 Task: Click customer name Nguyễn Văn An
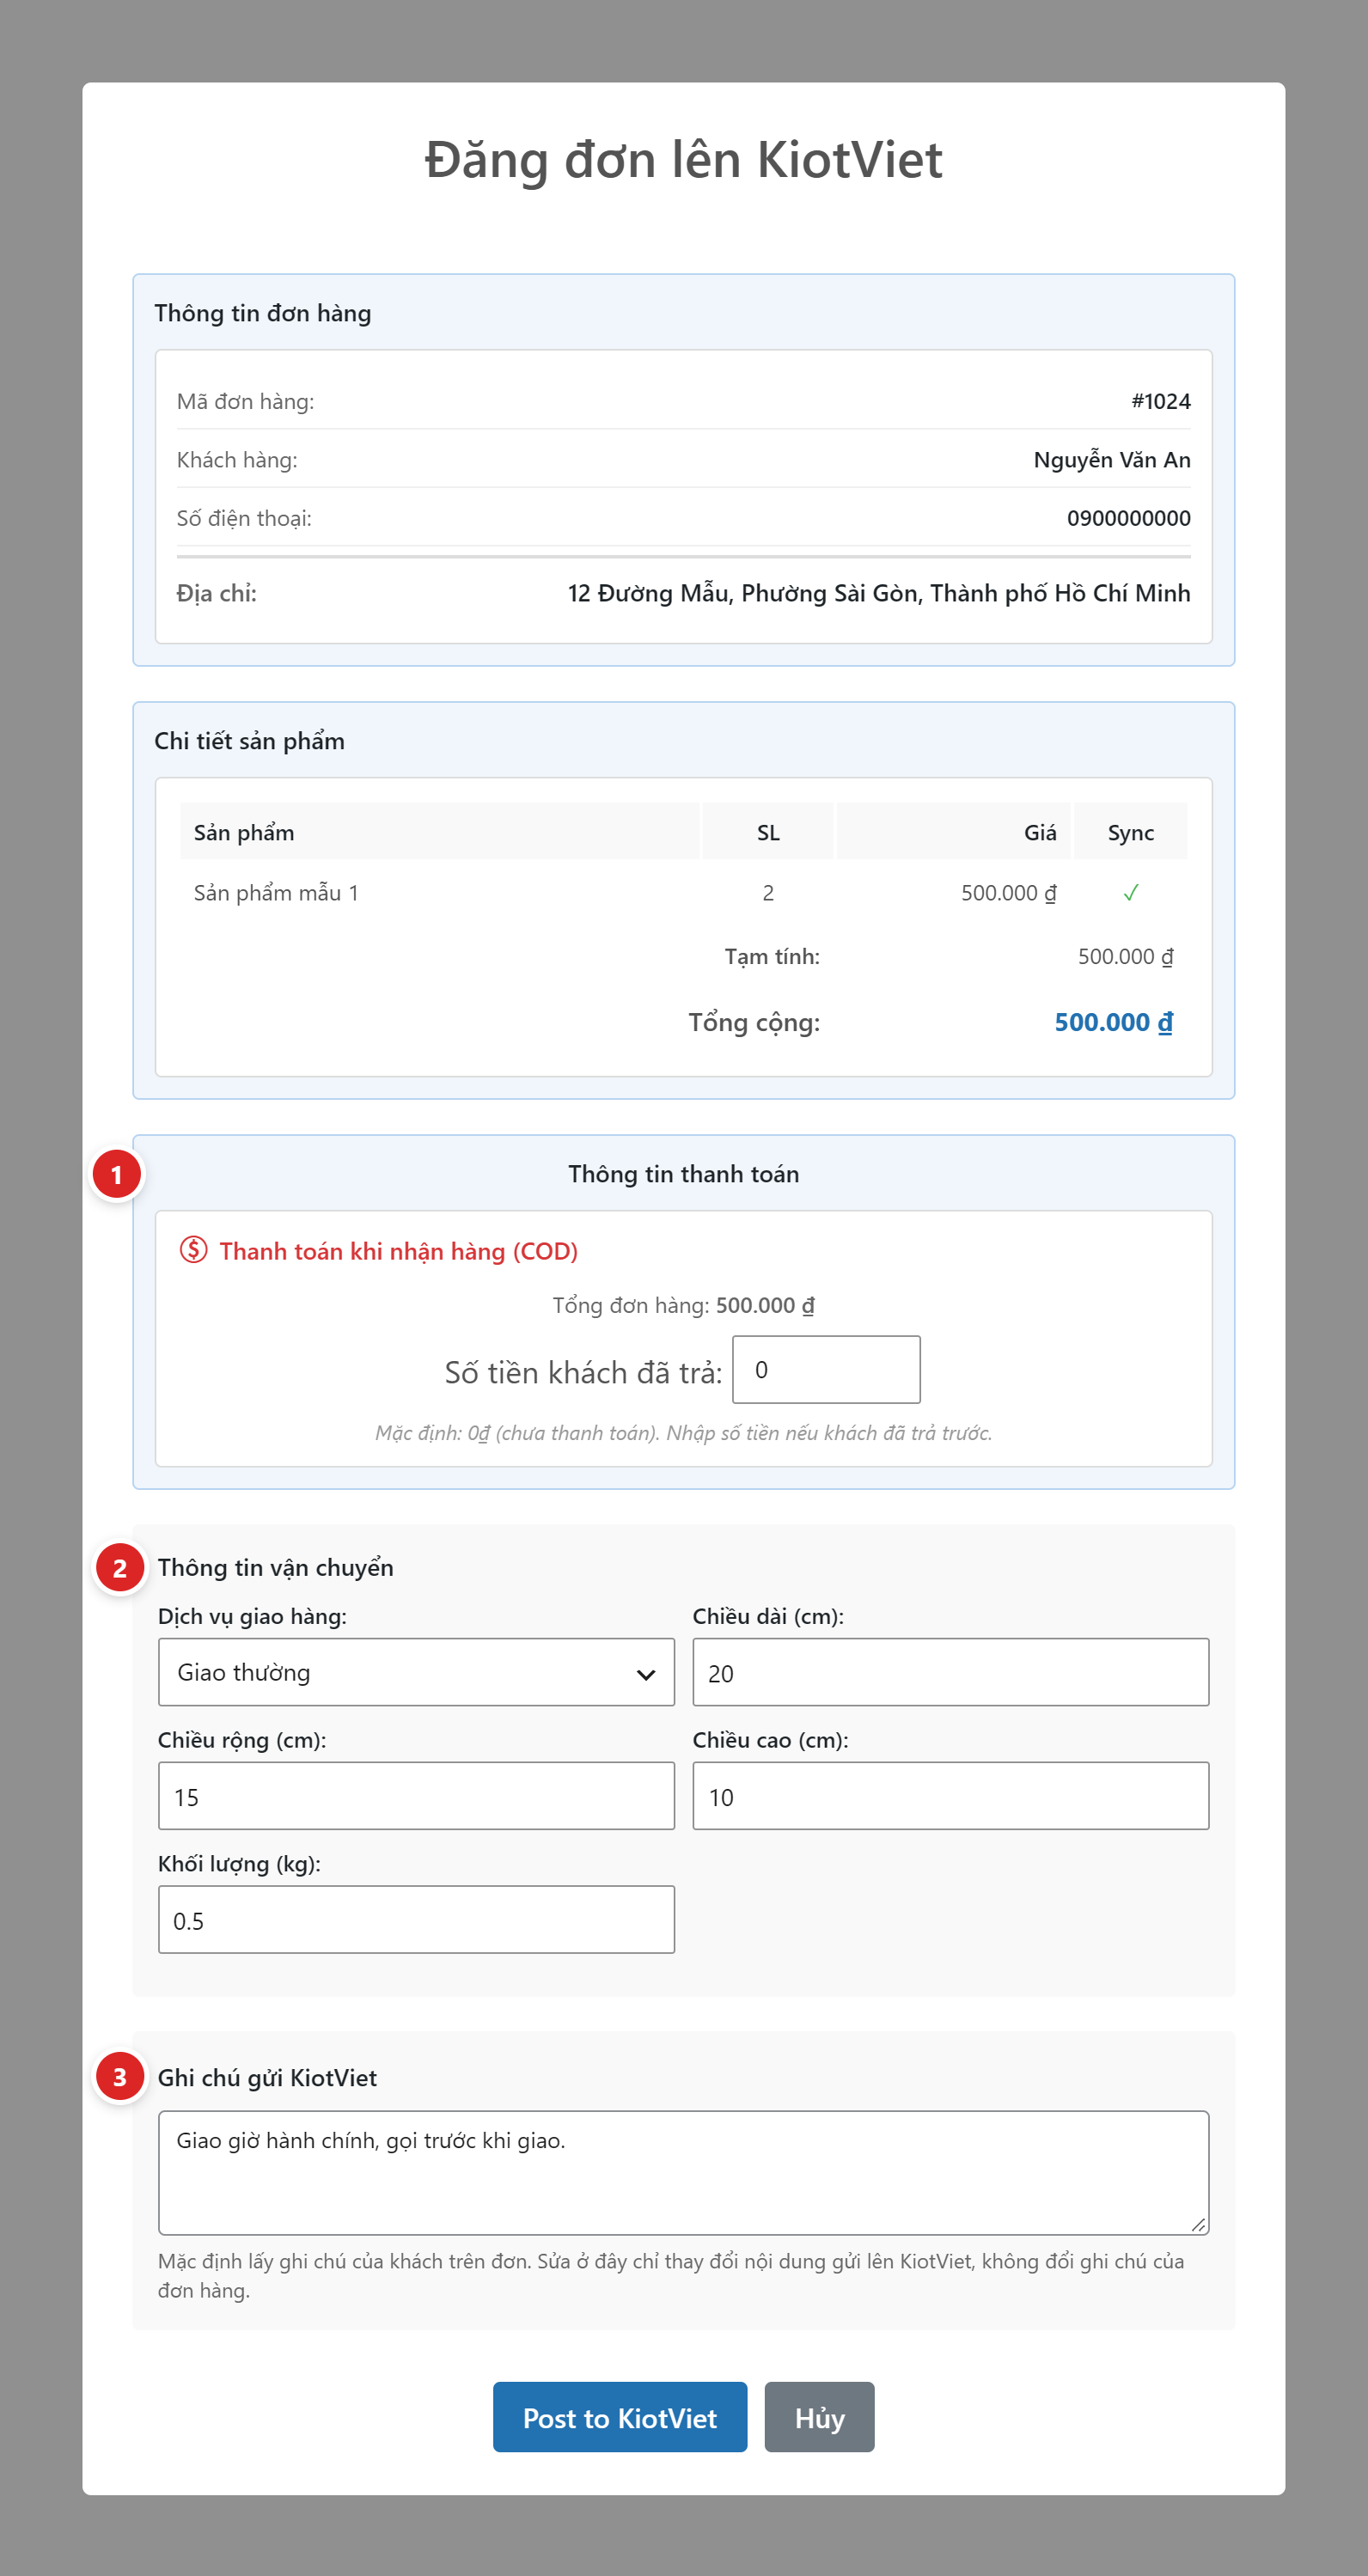tap(1112, 460)
